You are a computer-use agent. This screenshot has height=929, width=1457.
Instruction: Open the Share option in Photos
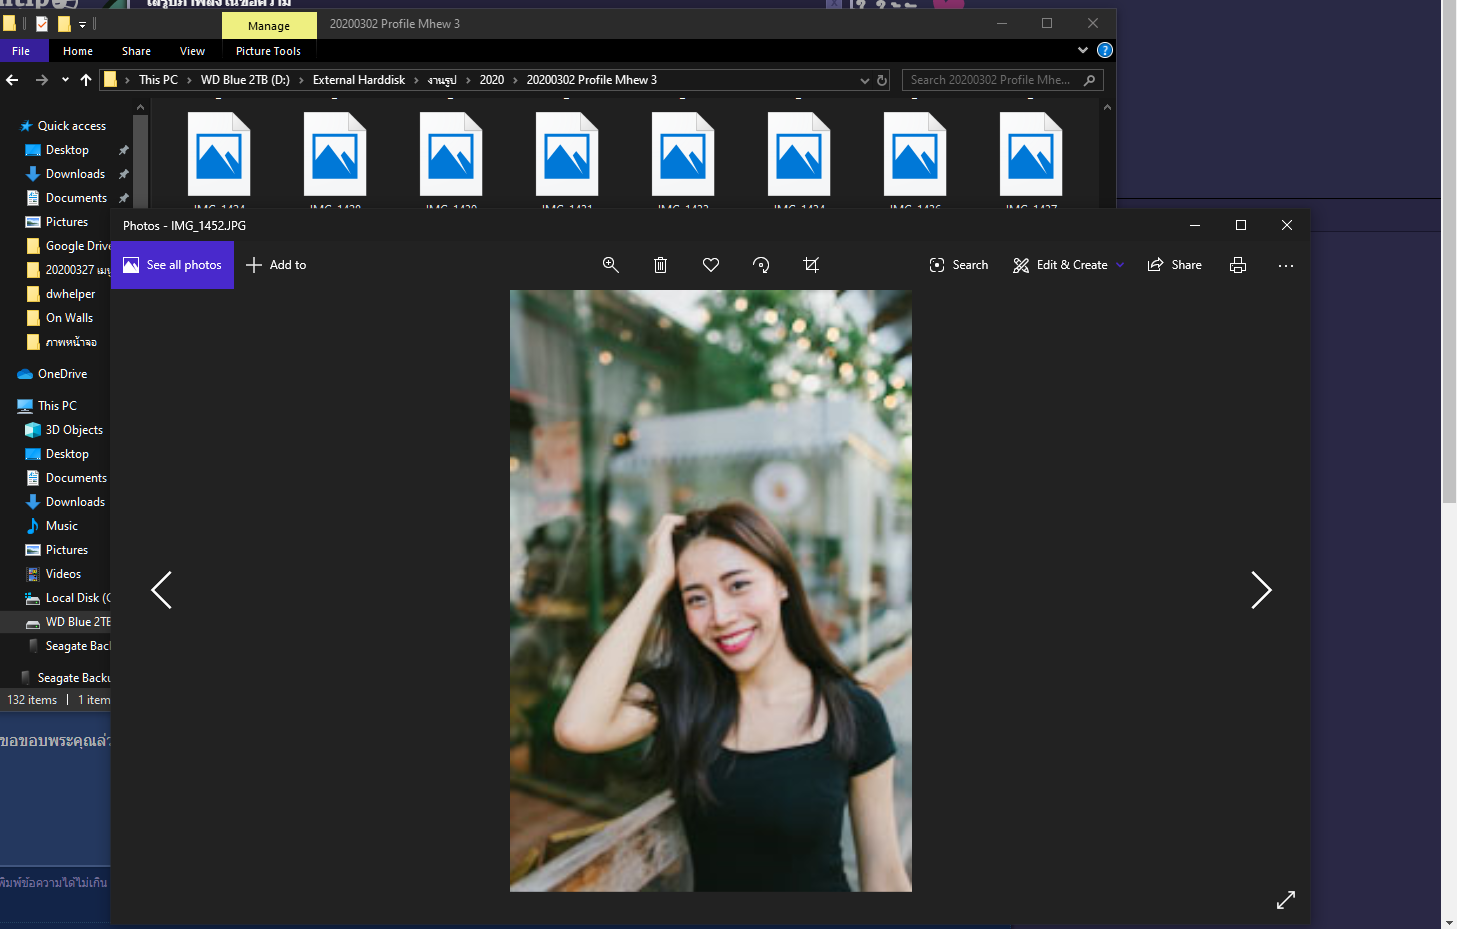coord(1175,265)
